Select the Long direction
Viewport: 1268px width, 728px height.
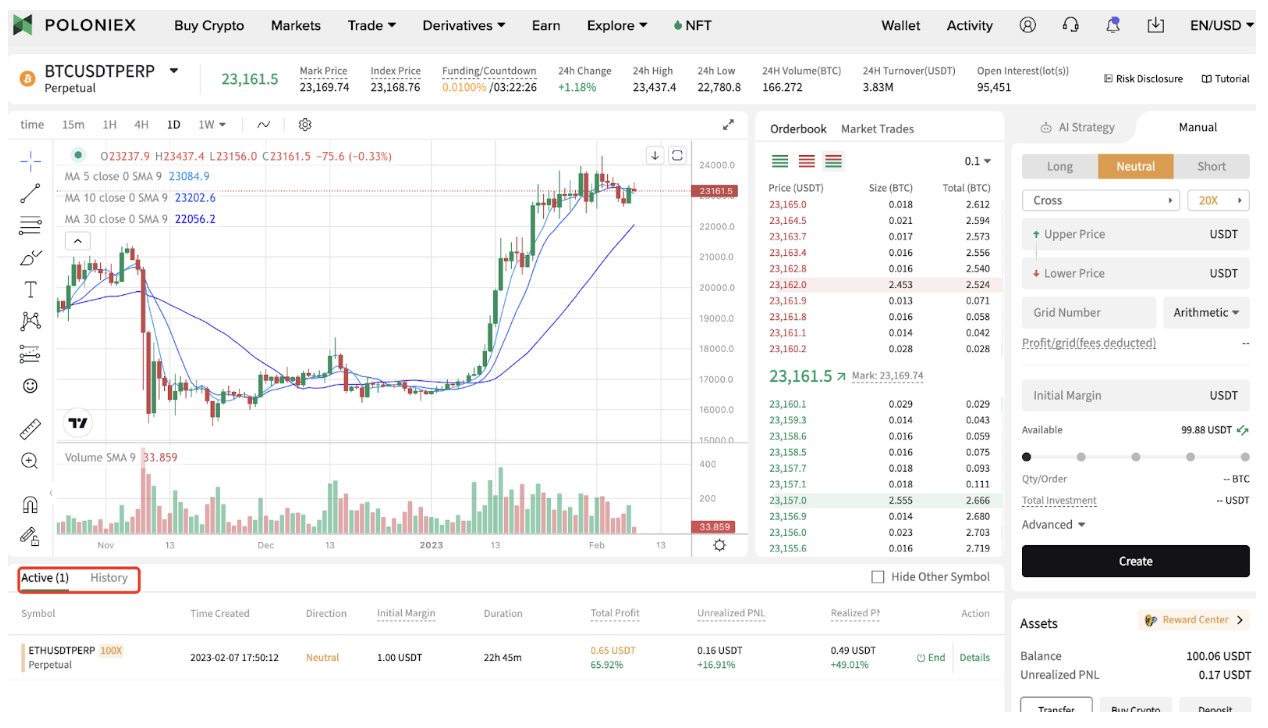[x=1059, y=167]
